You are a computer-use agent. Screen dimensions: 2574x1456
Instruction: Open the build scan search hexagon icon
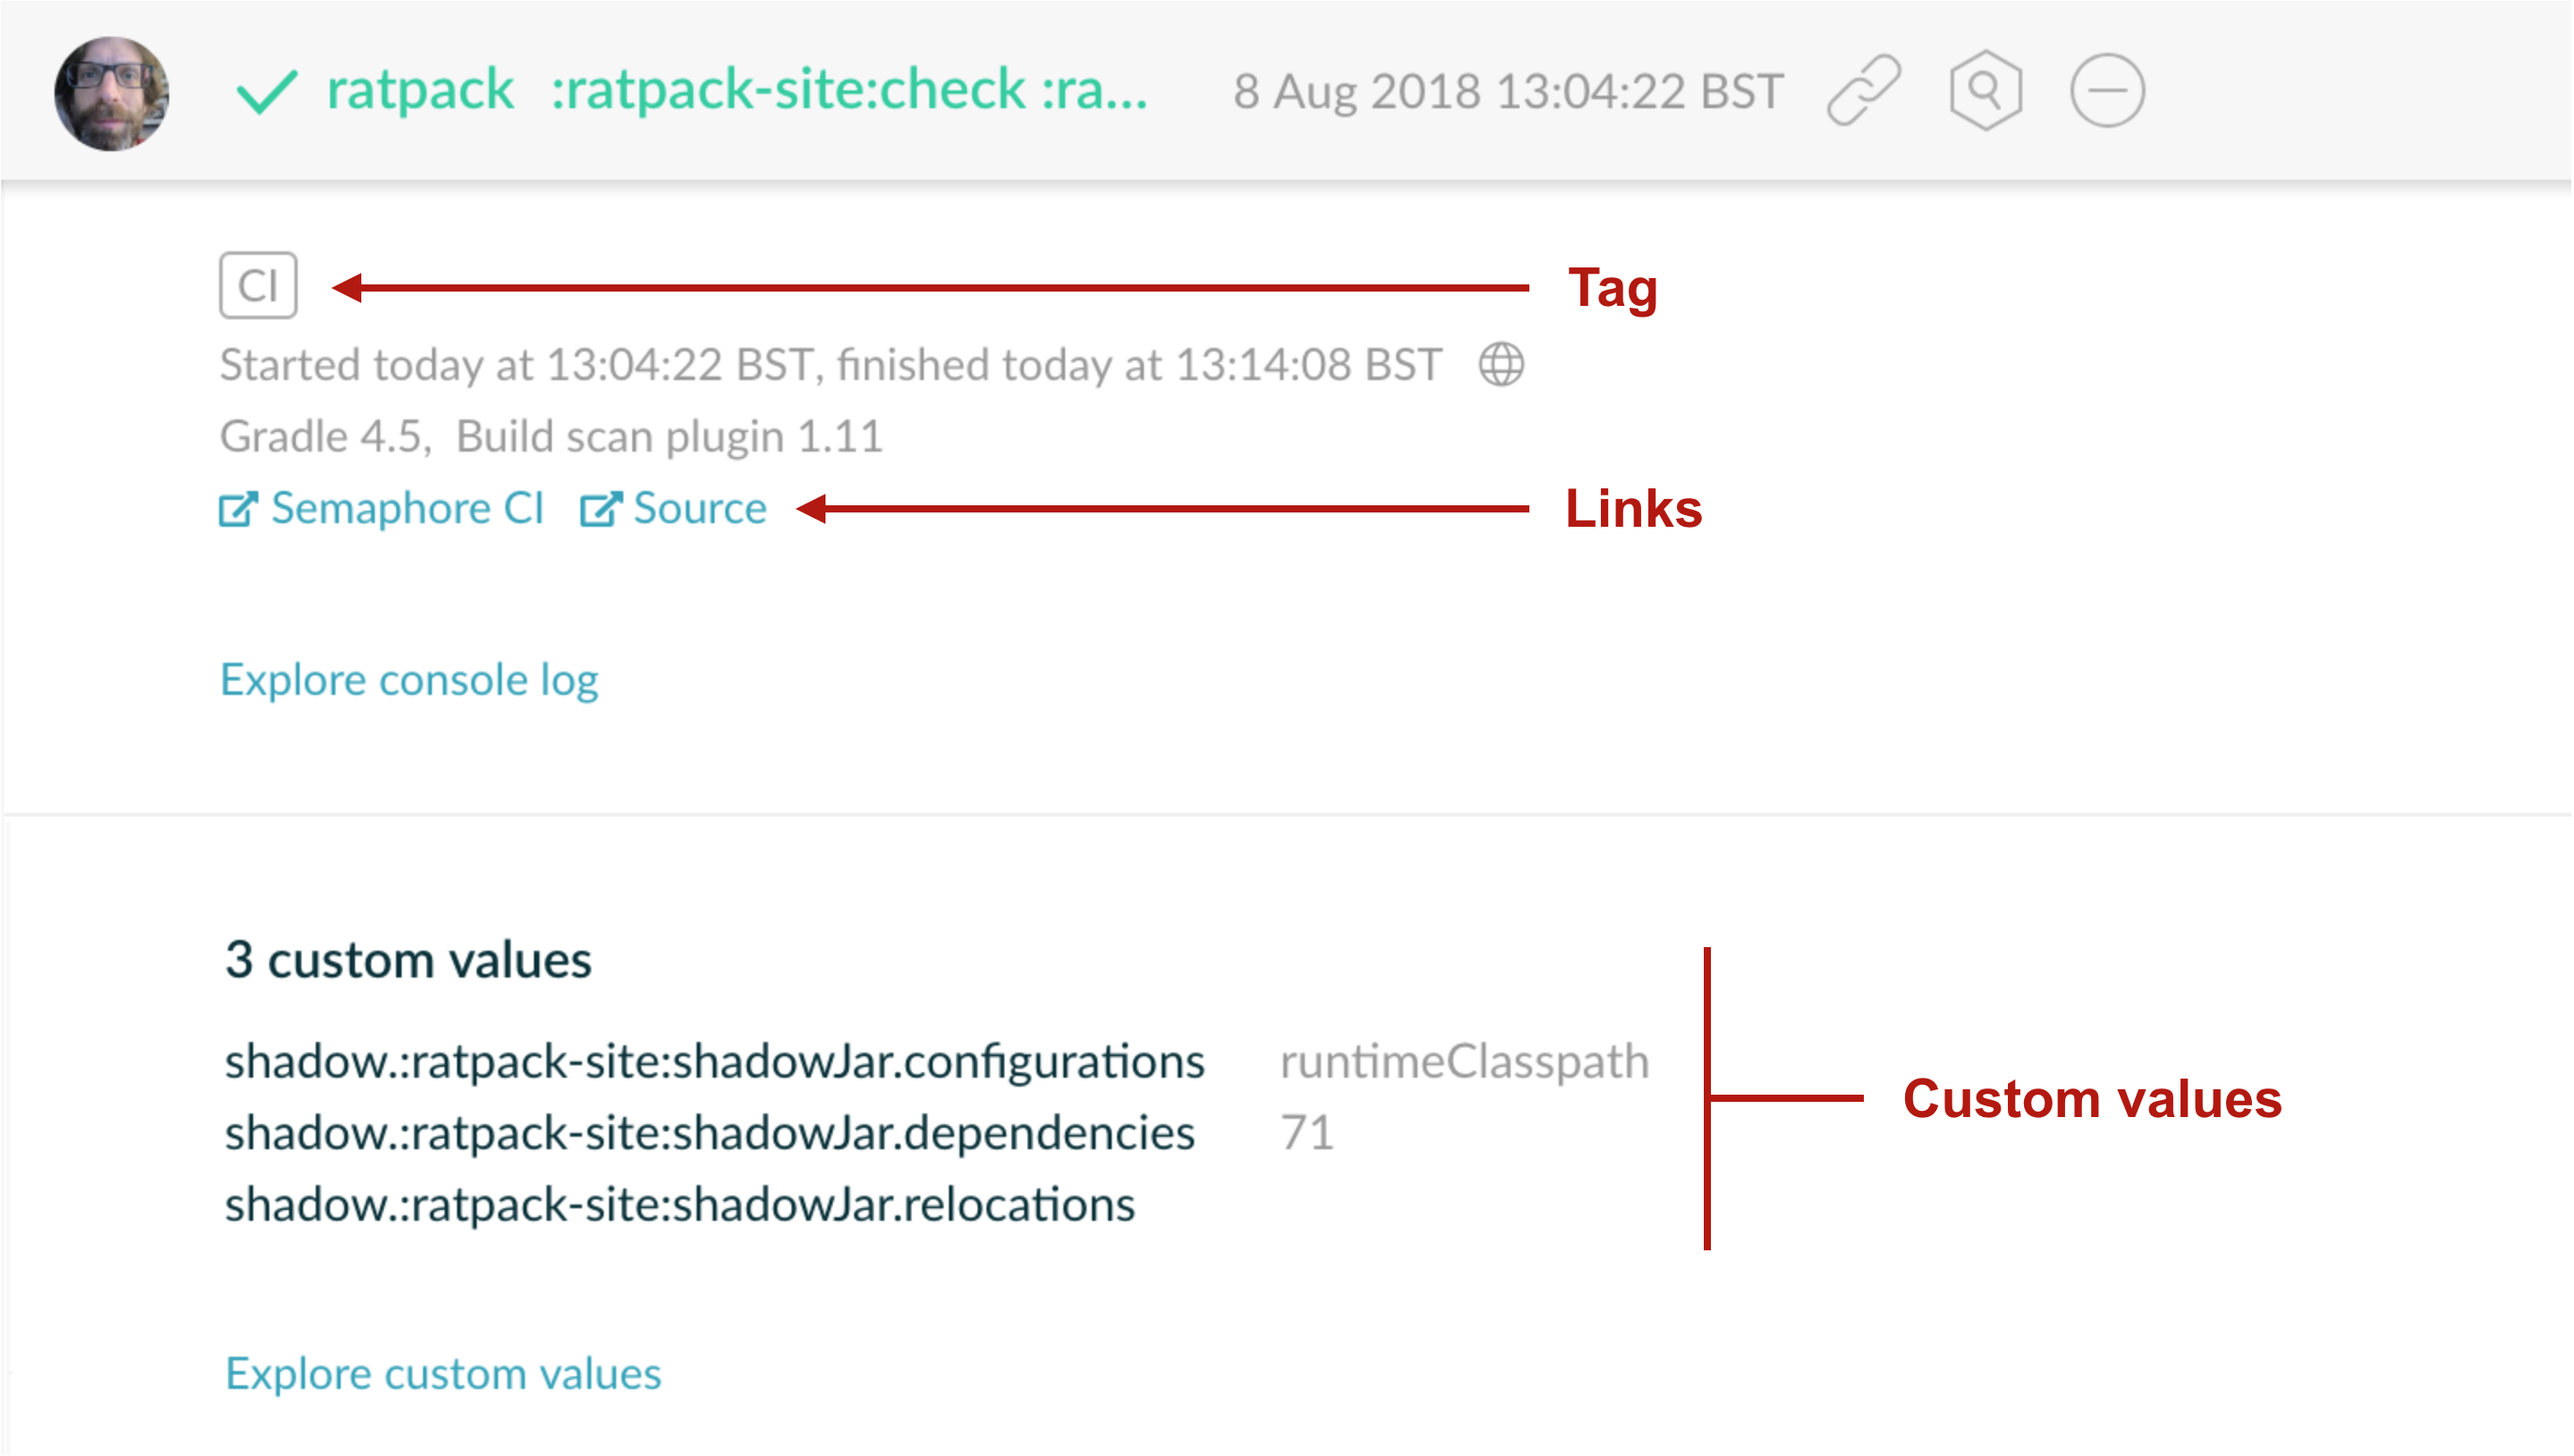click(1985, 91)
